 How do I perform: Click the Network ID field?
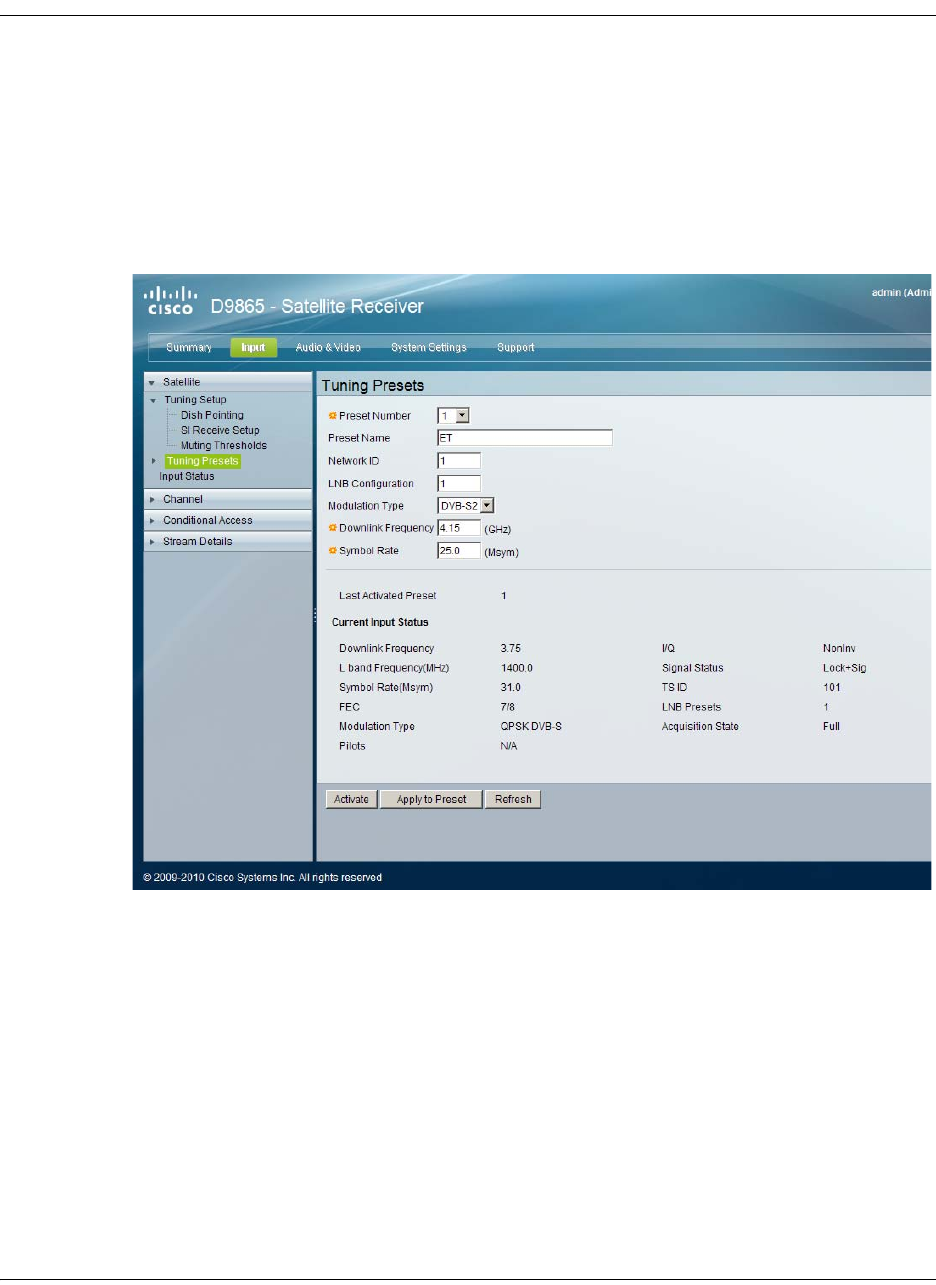coord(459,460)
